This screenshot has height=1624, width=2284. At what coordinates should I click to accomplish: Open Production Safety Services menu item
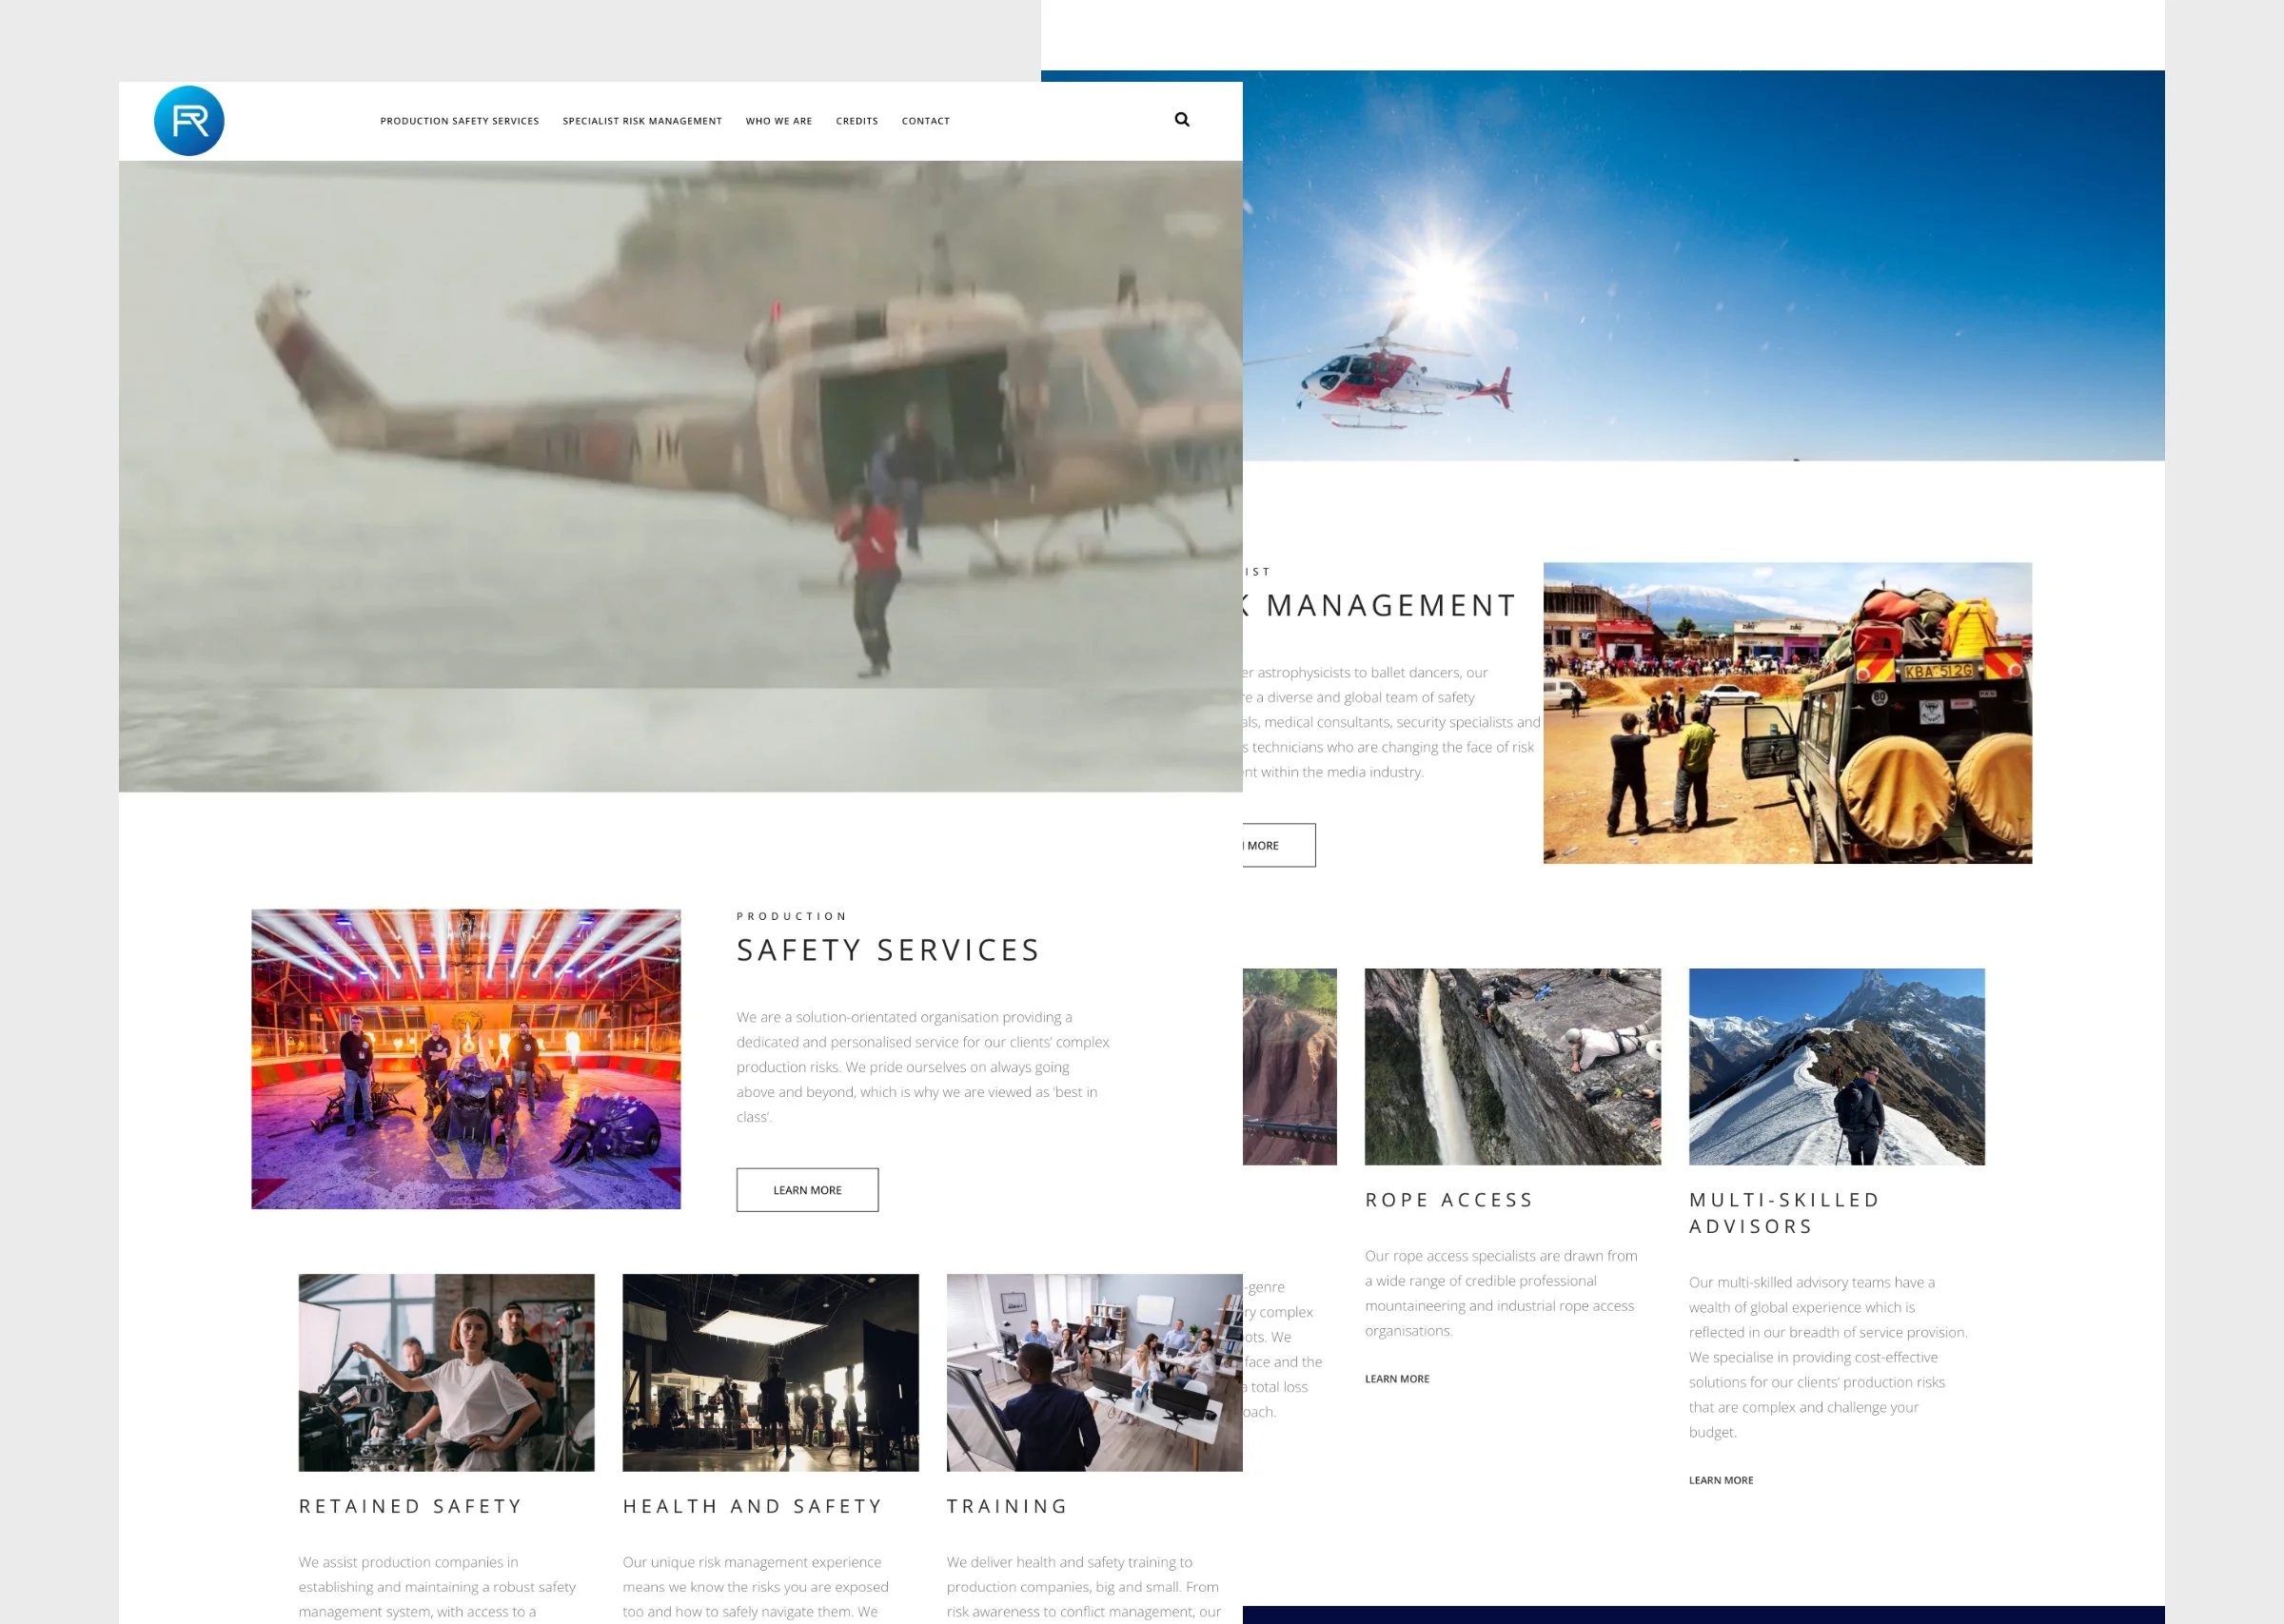[x=460, y=121]
